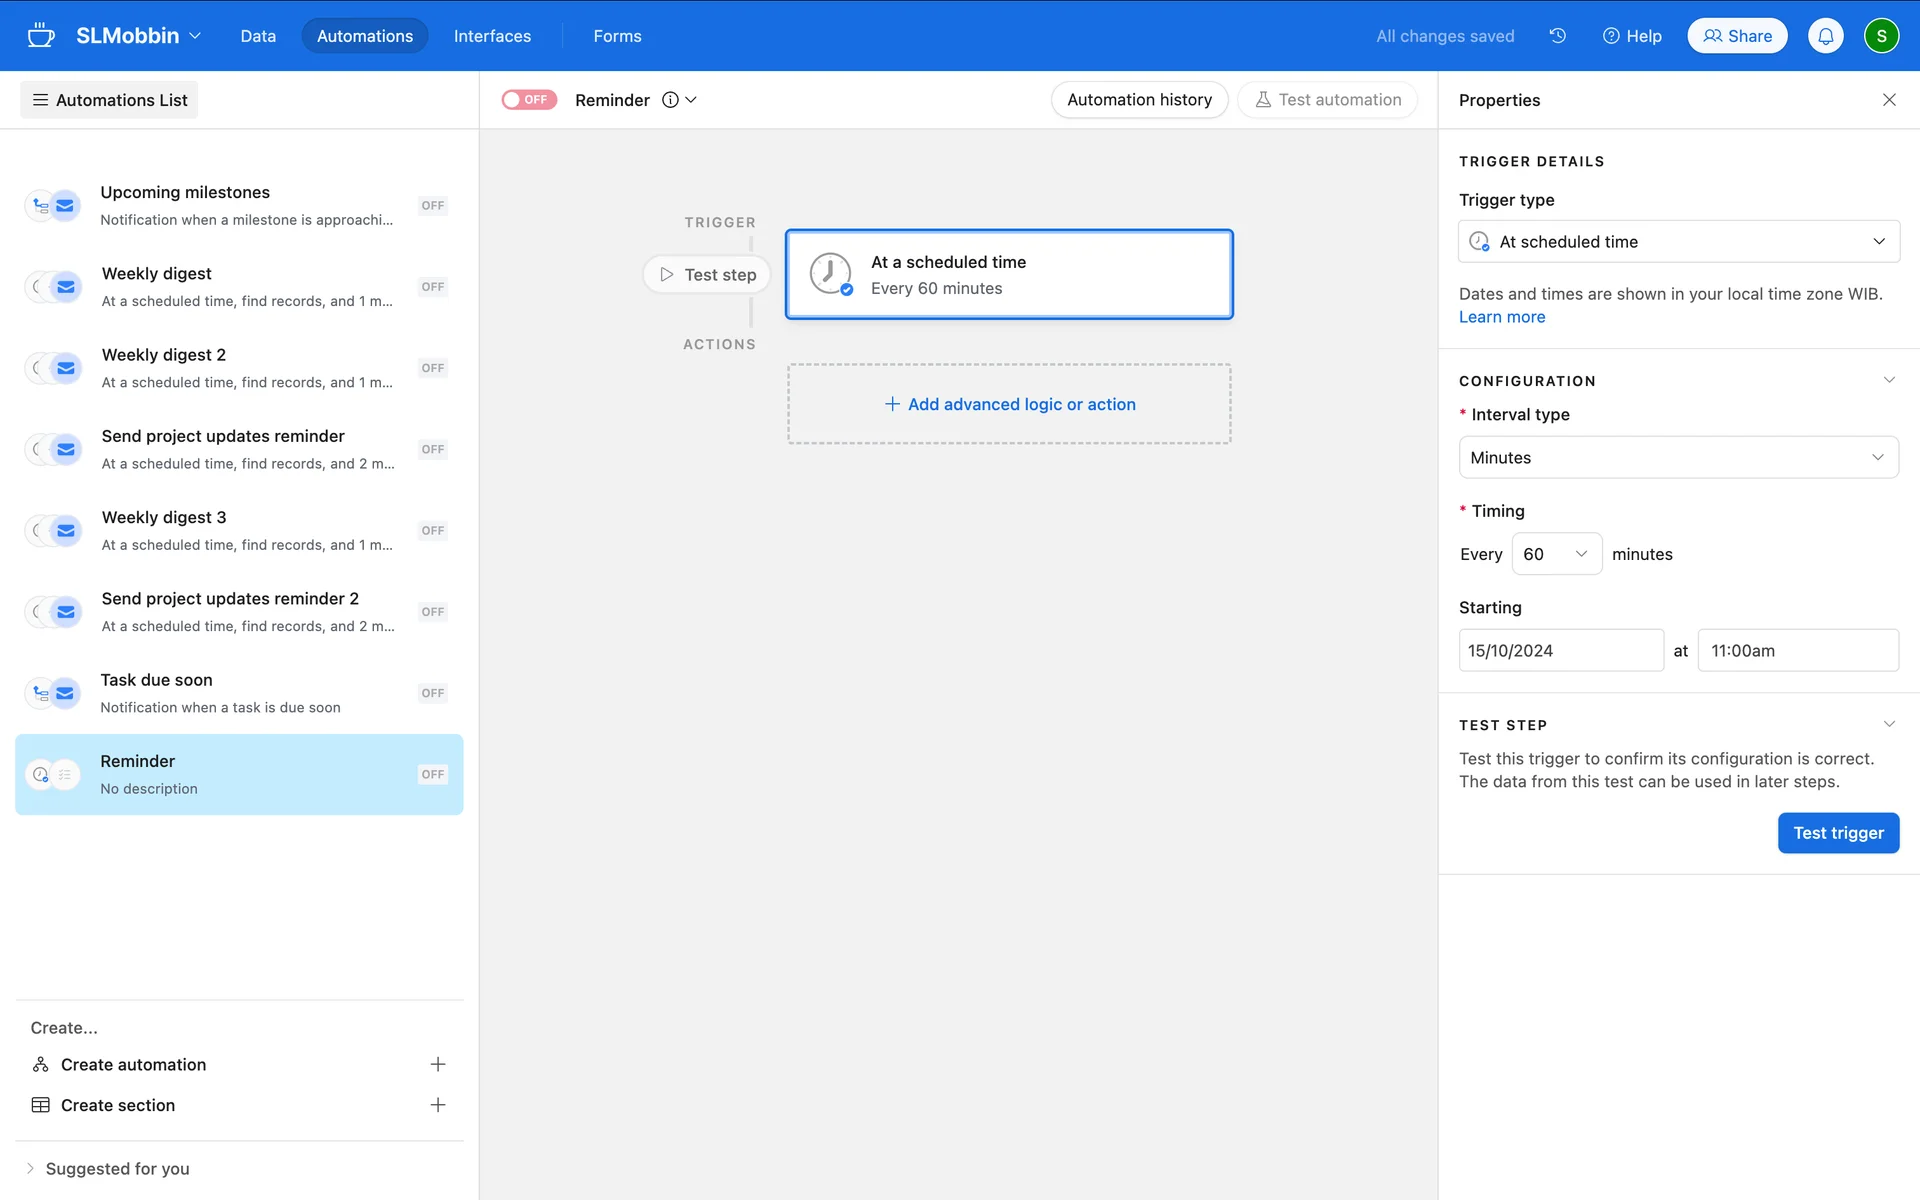Toggle the Reminder automation on
This screenshot has height=1200, width=1920.
coord(529,100)
